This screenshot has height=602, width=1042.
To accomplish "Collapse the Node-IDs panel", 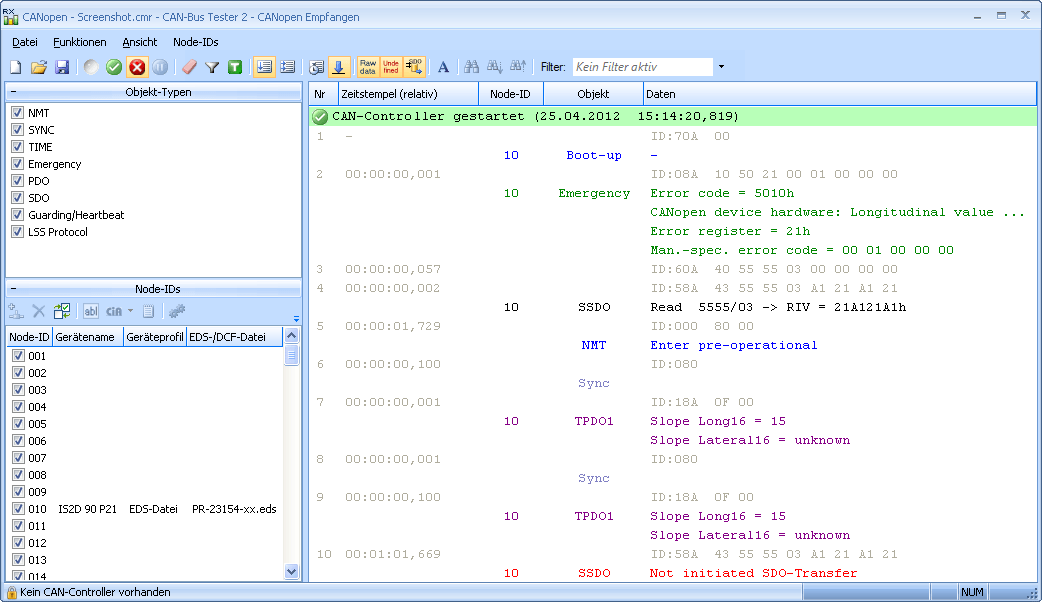I will 13,289.
